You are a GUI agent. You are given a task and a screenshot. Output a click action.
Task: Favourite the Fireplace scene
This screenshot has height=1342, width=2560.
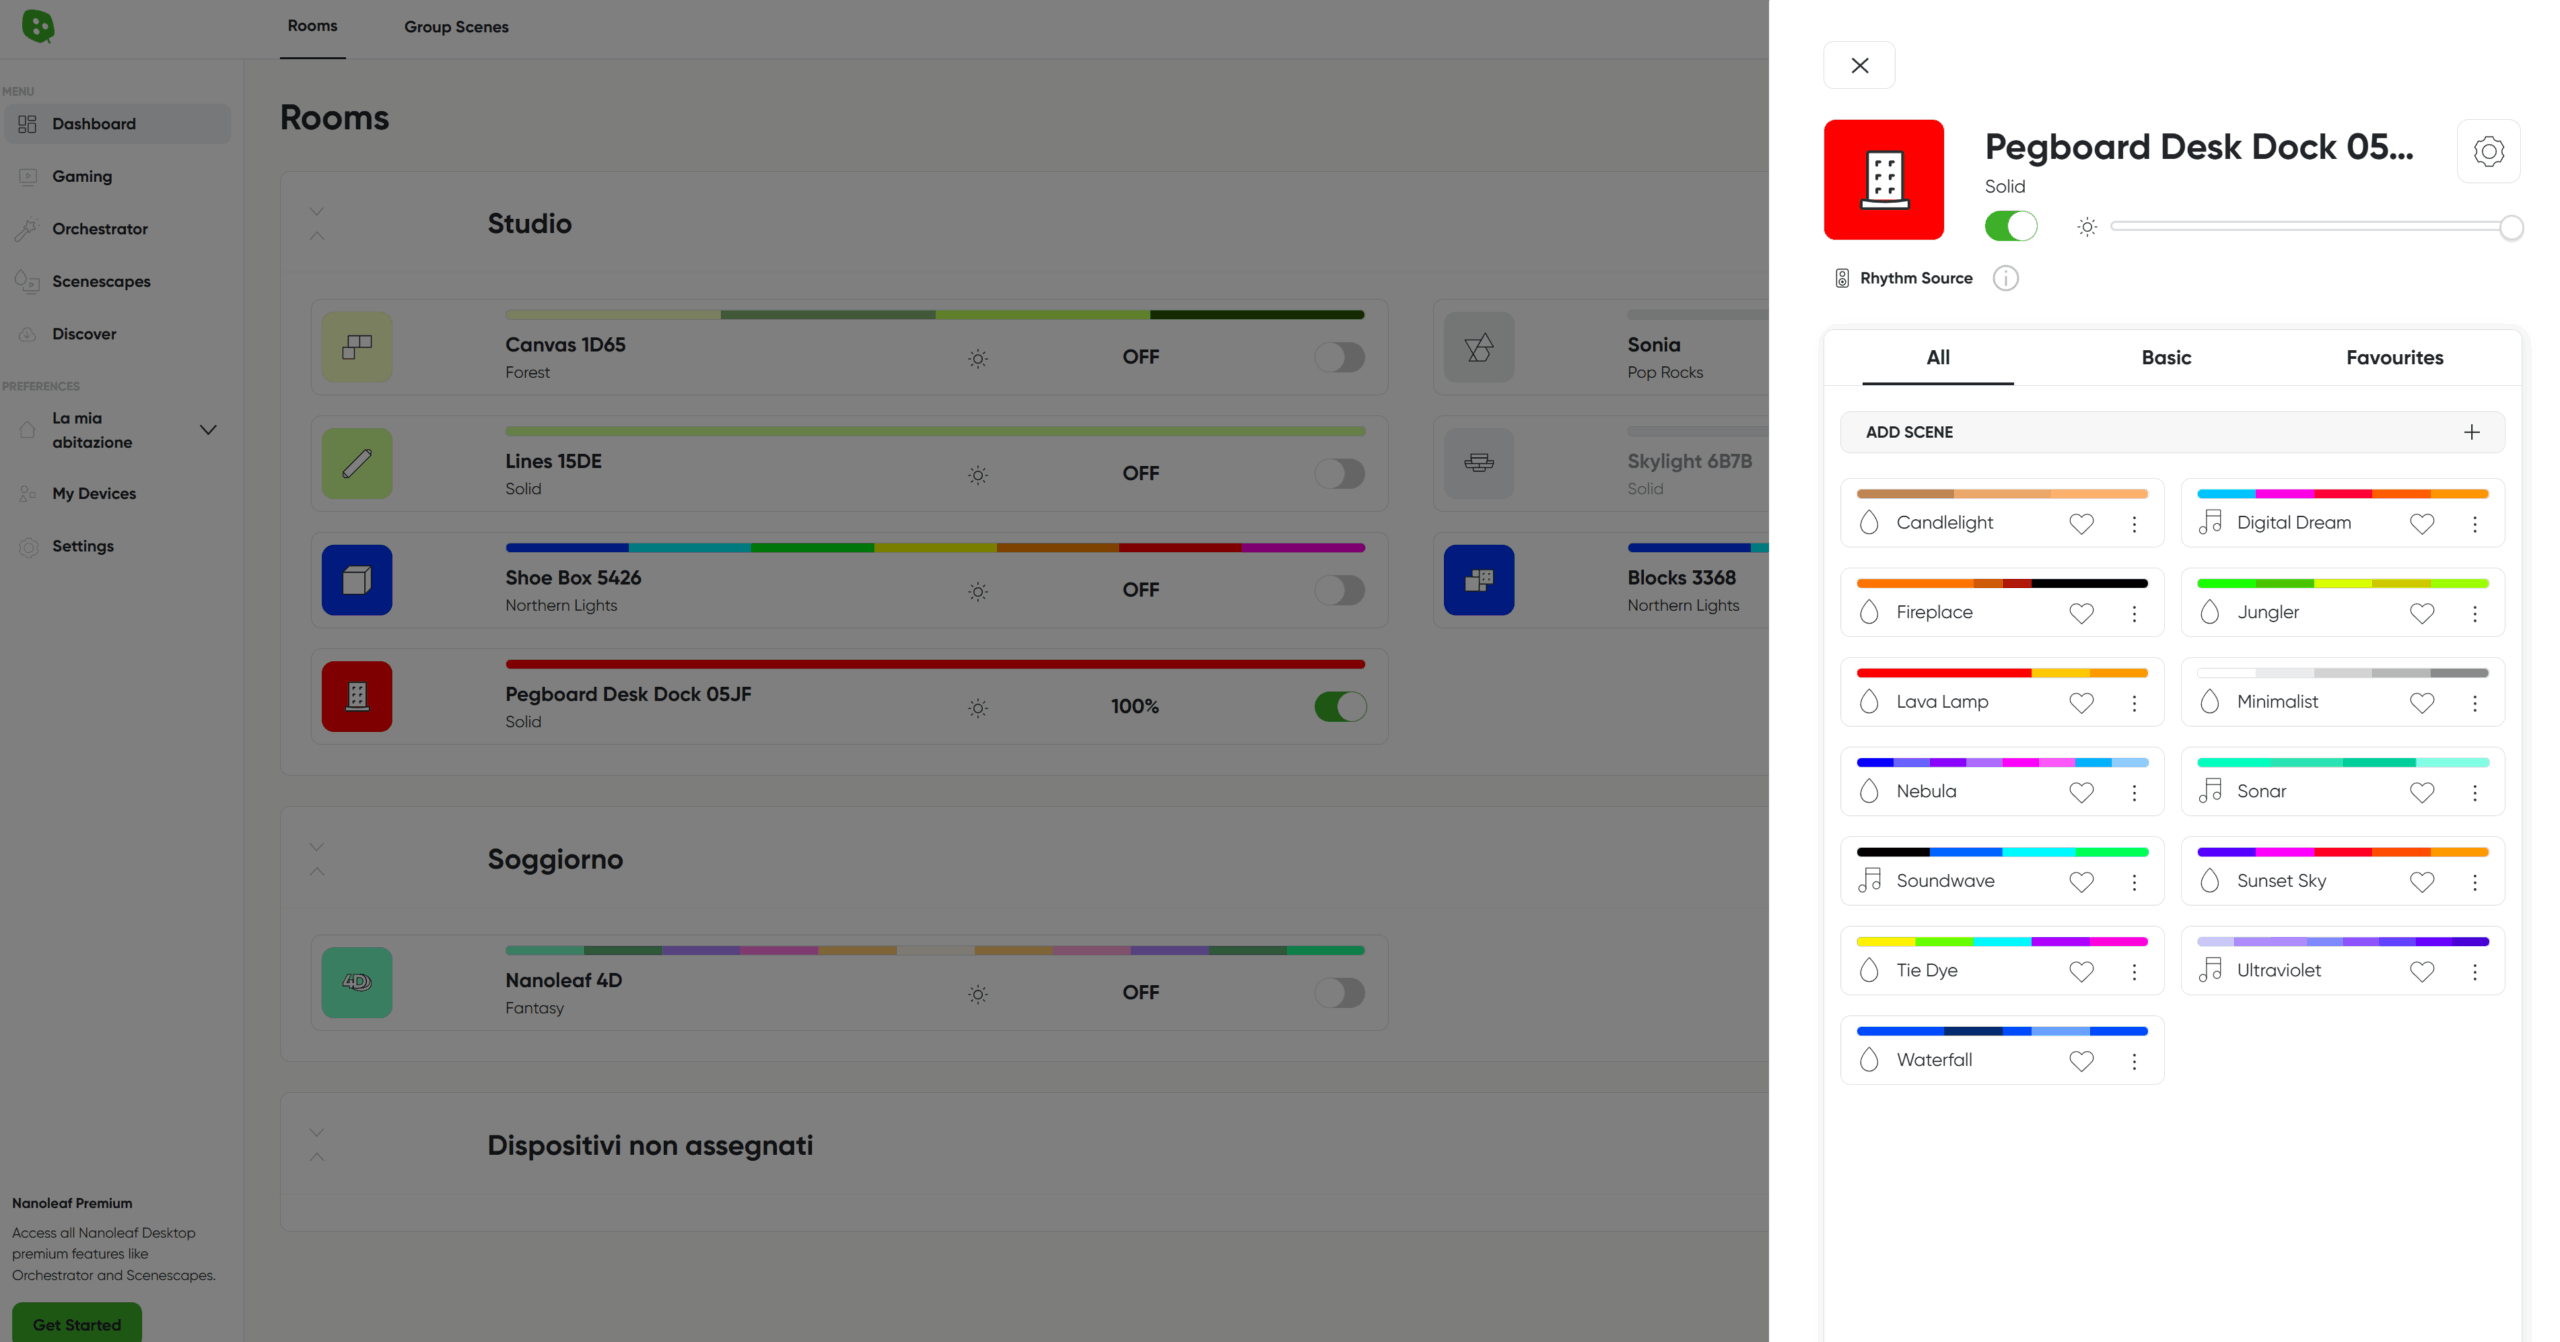tap(2081, 613)
